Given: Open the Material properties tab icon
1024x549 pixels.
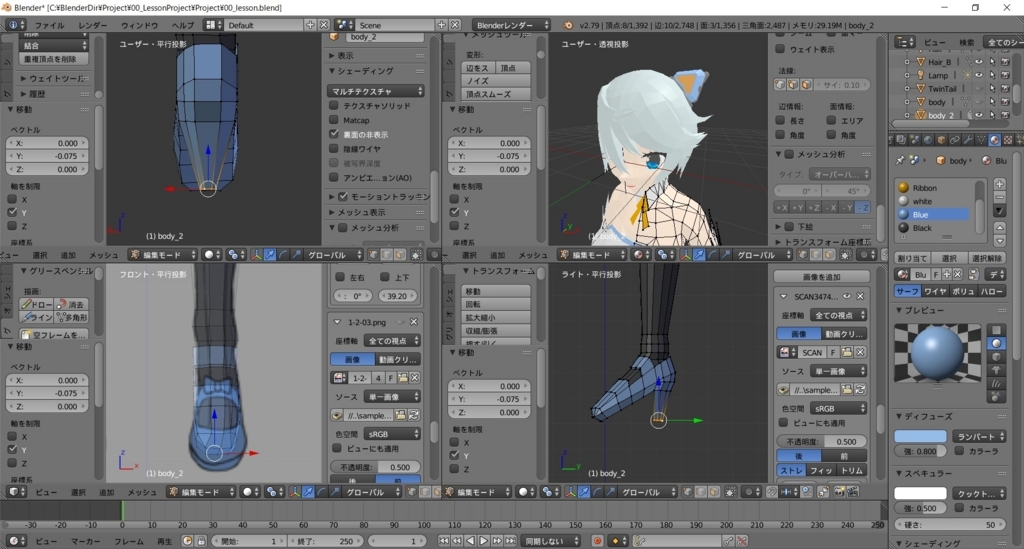Looking at the screenshot, I should 995,140.
